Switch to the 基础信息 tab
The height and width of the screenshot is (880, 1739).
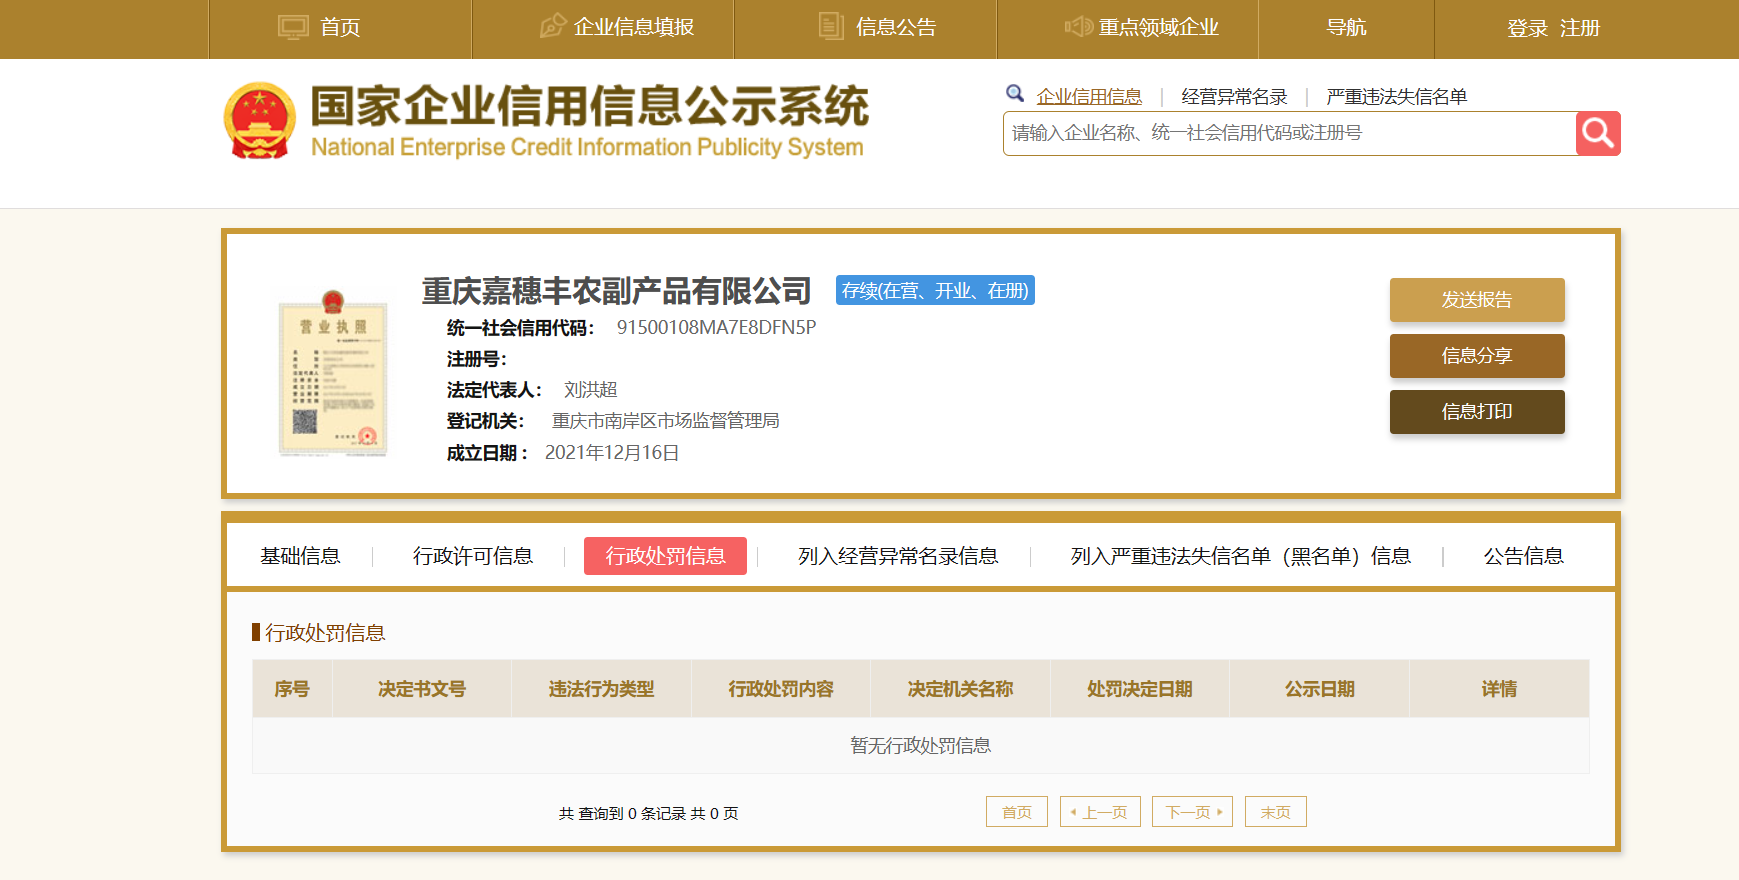coord(300,556)
